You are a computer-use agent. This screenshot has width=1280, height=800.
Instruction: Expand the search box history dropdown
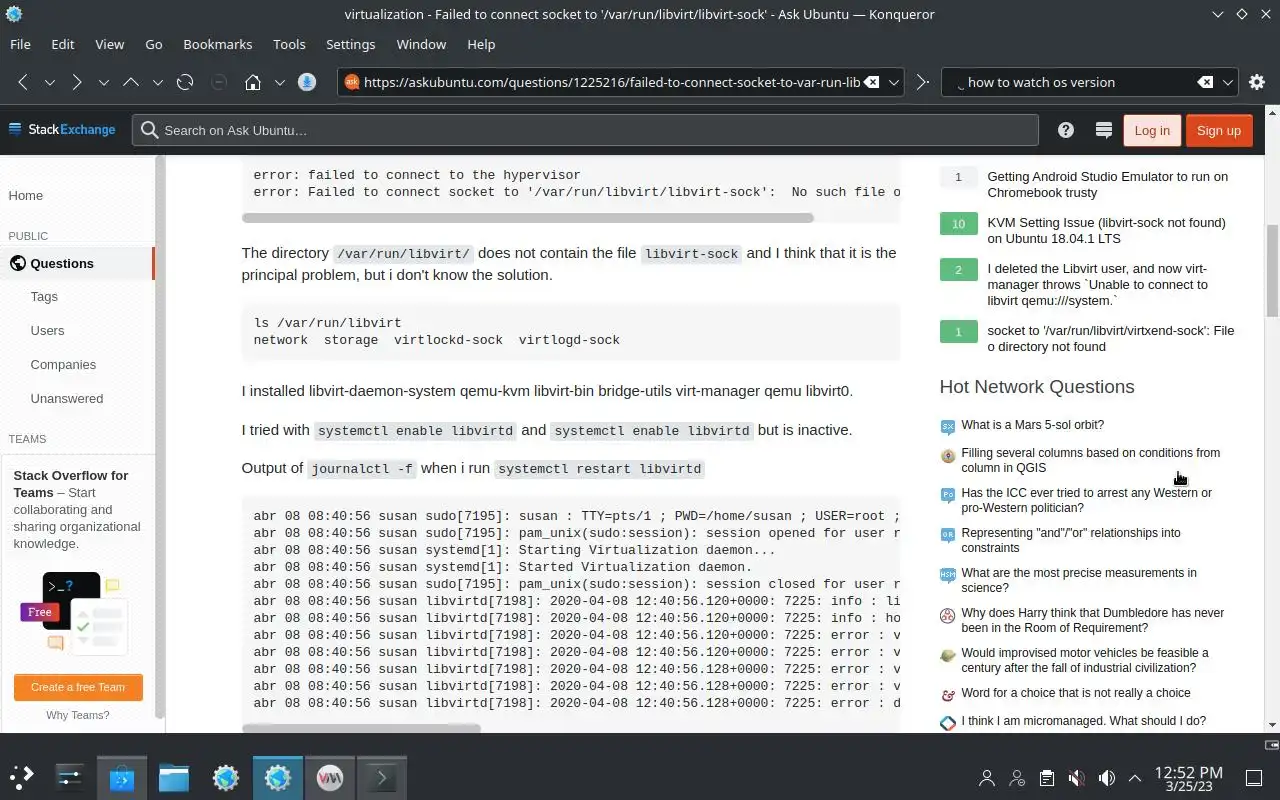pyautogui.click(x=1229, y=82)
